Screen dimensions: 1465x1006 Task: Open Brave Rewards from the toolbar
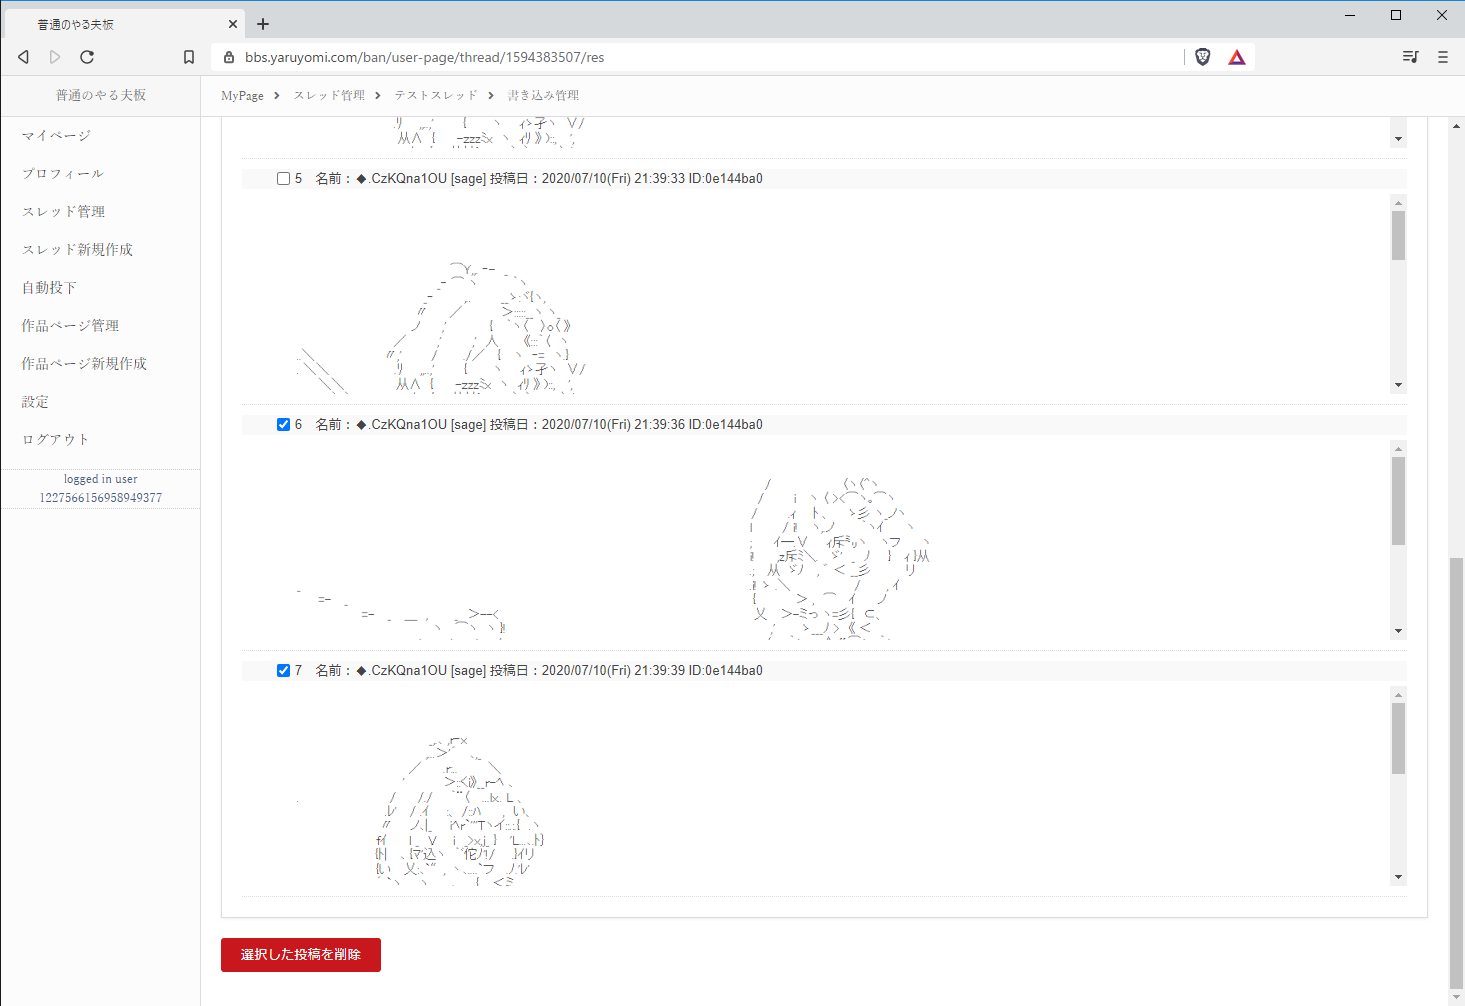pos(1237,57)
